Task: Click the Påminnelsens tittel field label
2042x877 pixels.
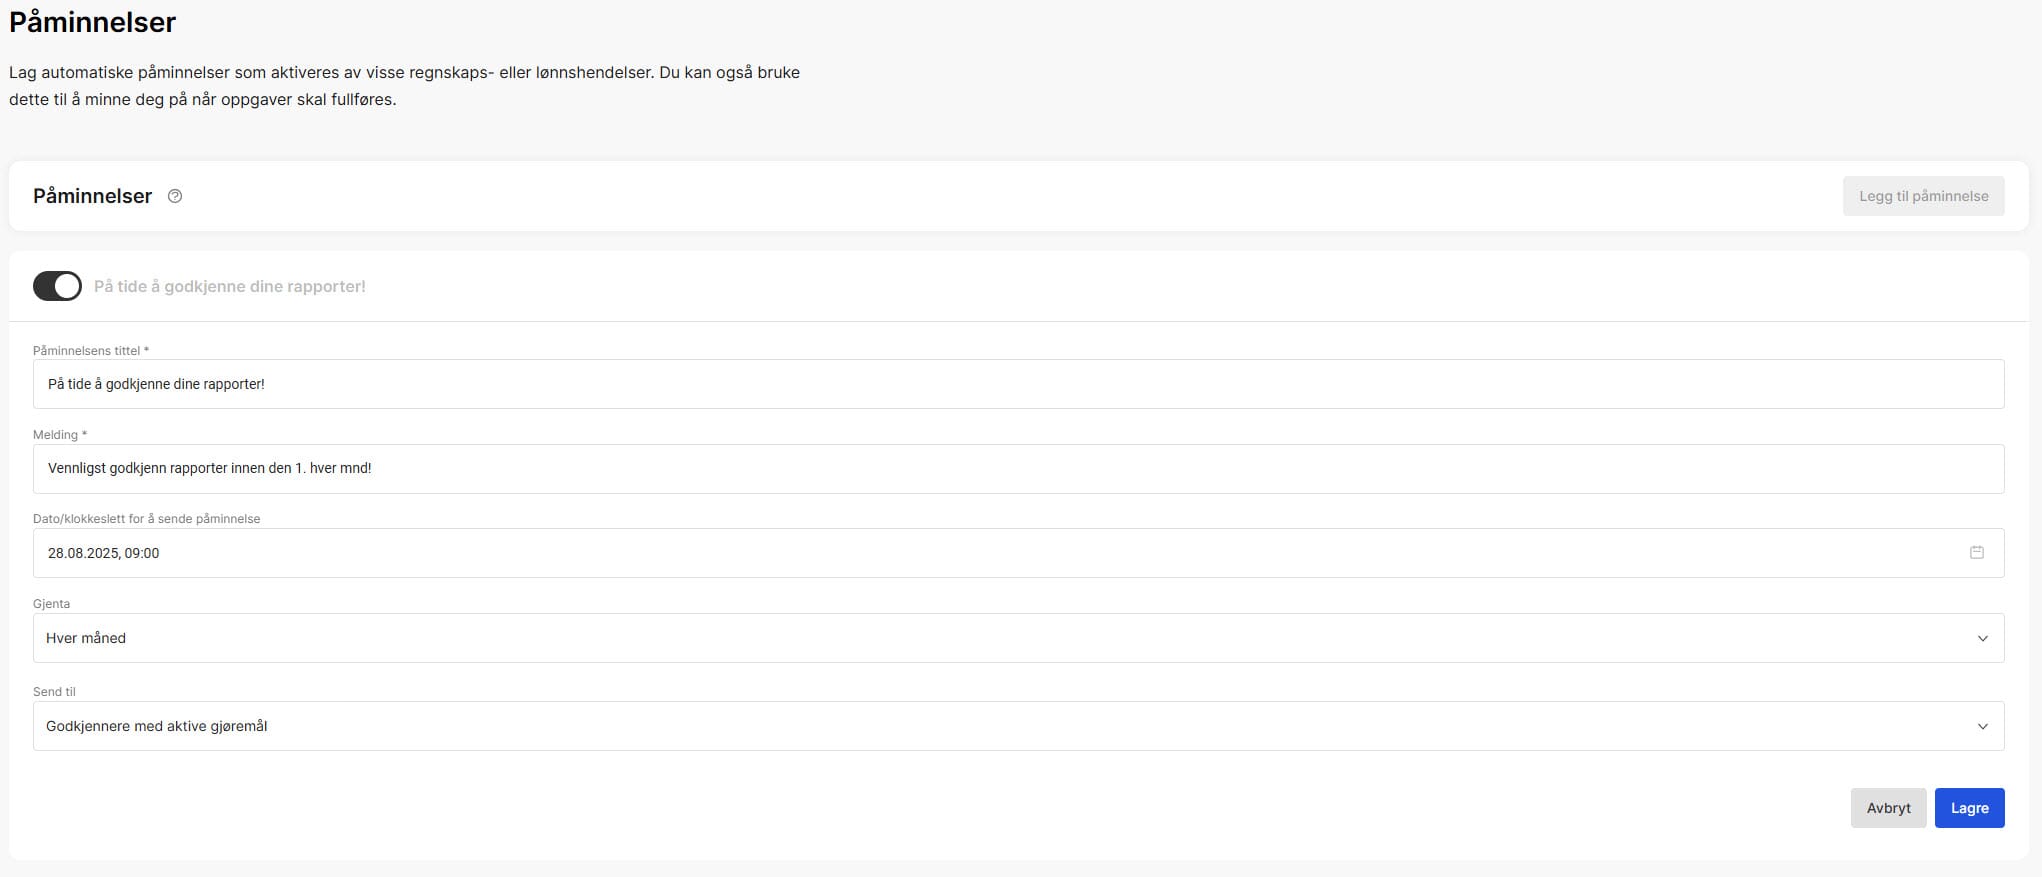Action: click(x=90, y=351)
